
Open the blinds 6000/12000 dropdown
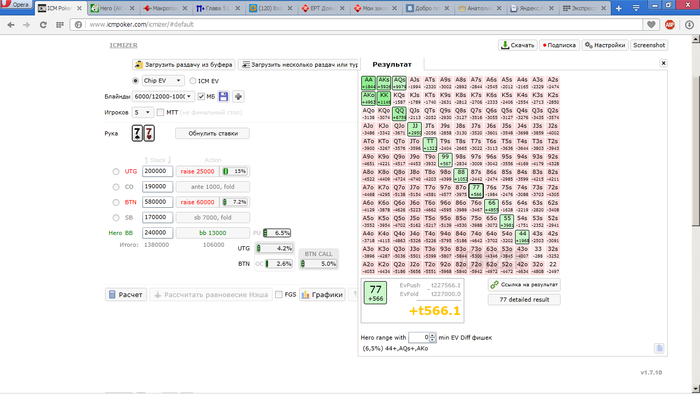click(162, 96)
